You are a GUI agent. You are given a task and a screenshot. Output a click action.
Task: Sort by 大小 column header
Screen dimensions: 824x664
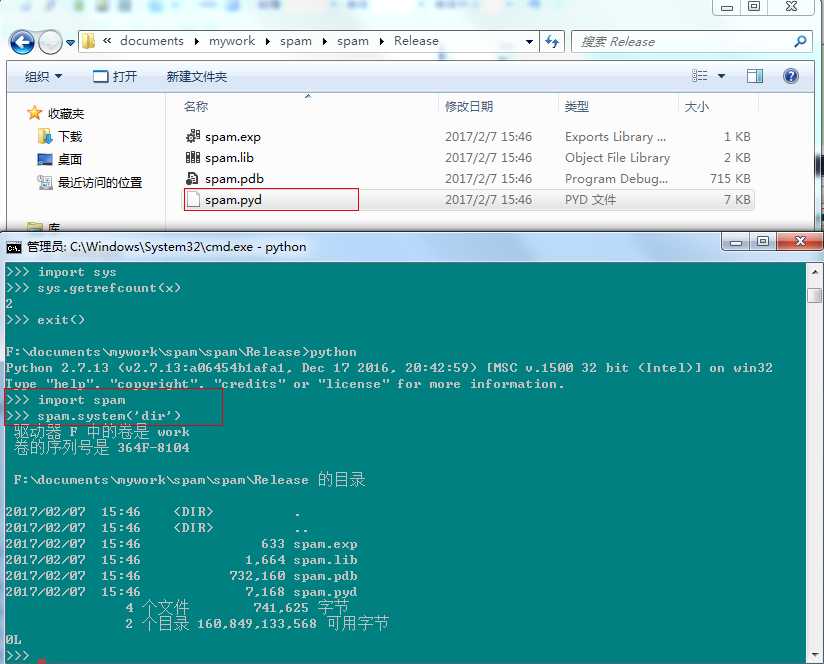click(696, 107)
